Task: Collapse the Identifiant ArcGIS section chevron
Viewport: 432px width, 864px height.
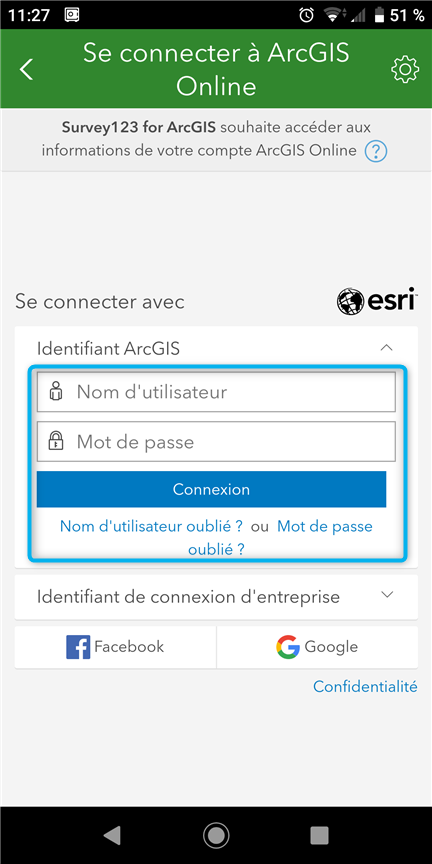Action: tap(387, 348)
